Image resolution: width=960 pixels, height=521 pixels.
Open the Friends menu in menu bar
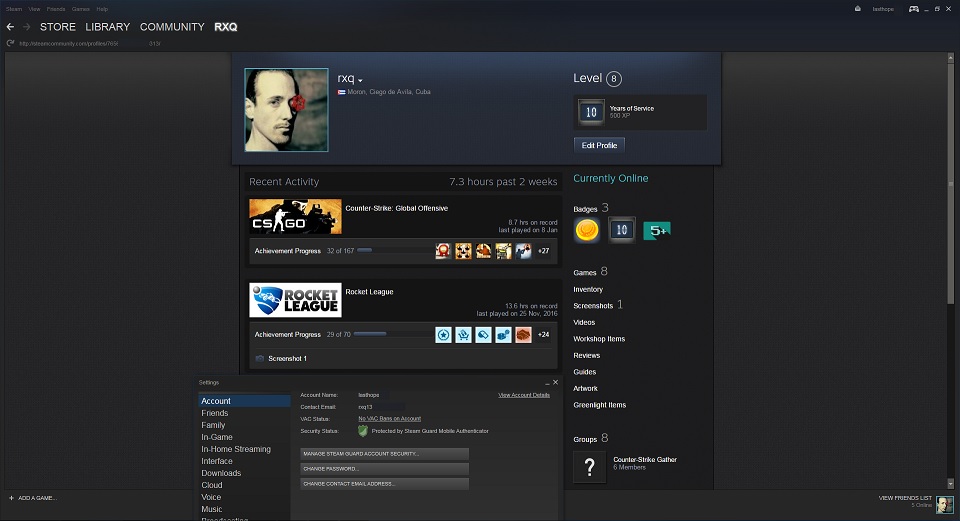coord(56,9)
